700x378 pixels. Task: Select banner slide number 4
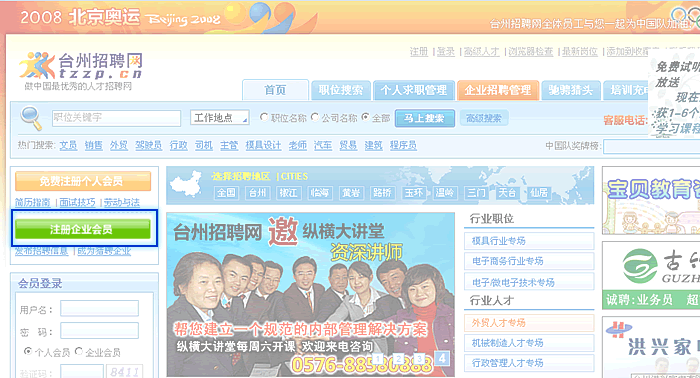442,357
